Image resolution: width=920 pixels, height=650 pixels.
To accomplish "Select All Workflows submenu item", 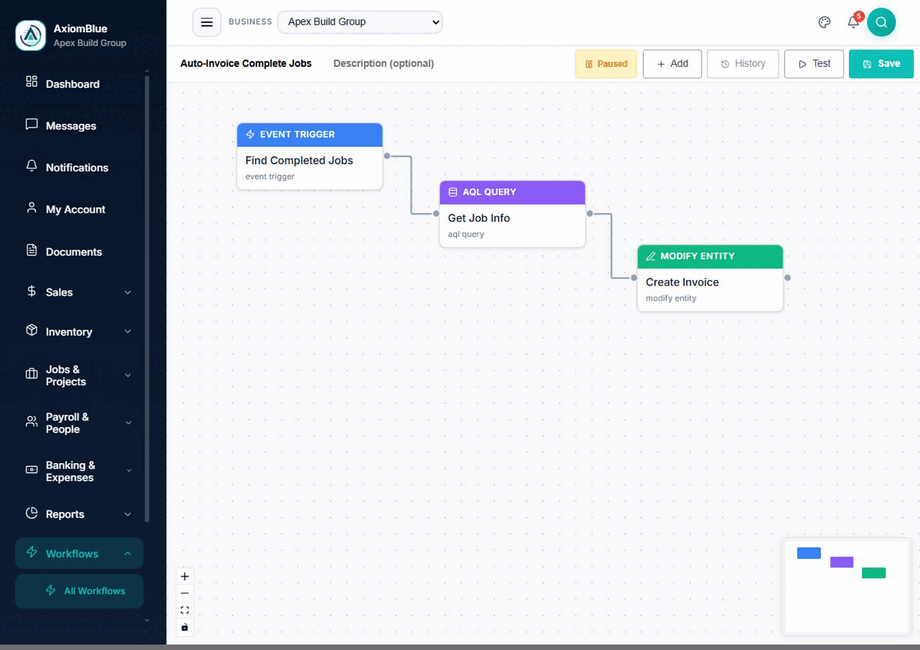I will tap(79, 591).
